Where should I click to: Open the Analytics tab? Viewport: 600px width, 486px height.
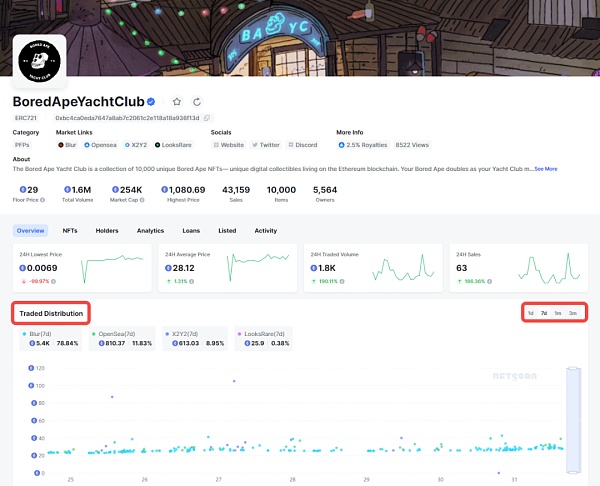point(150,231)
